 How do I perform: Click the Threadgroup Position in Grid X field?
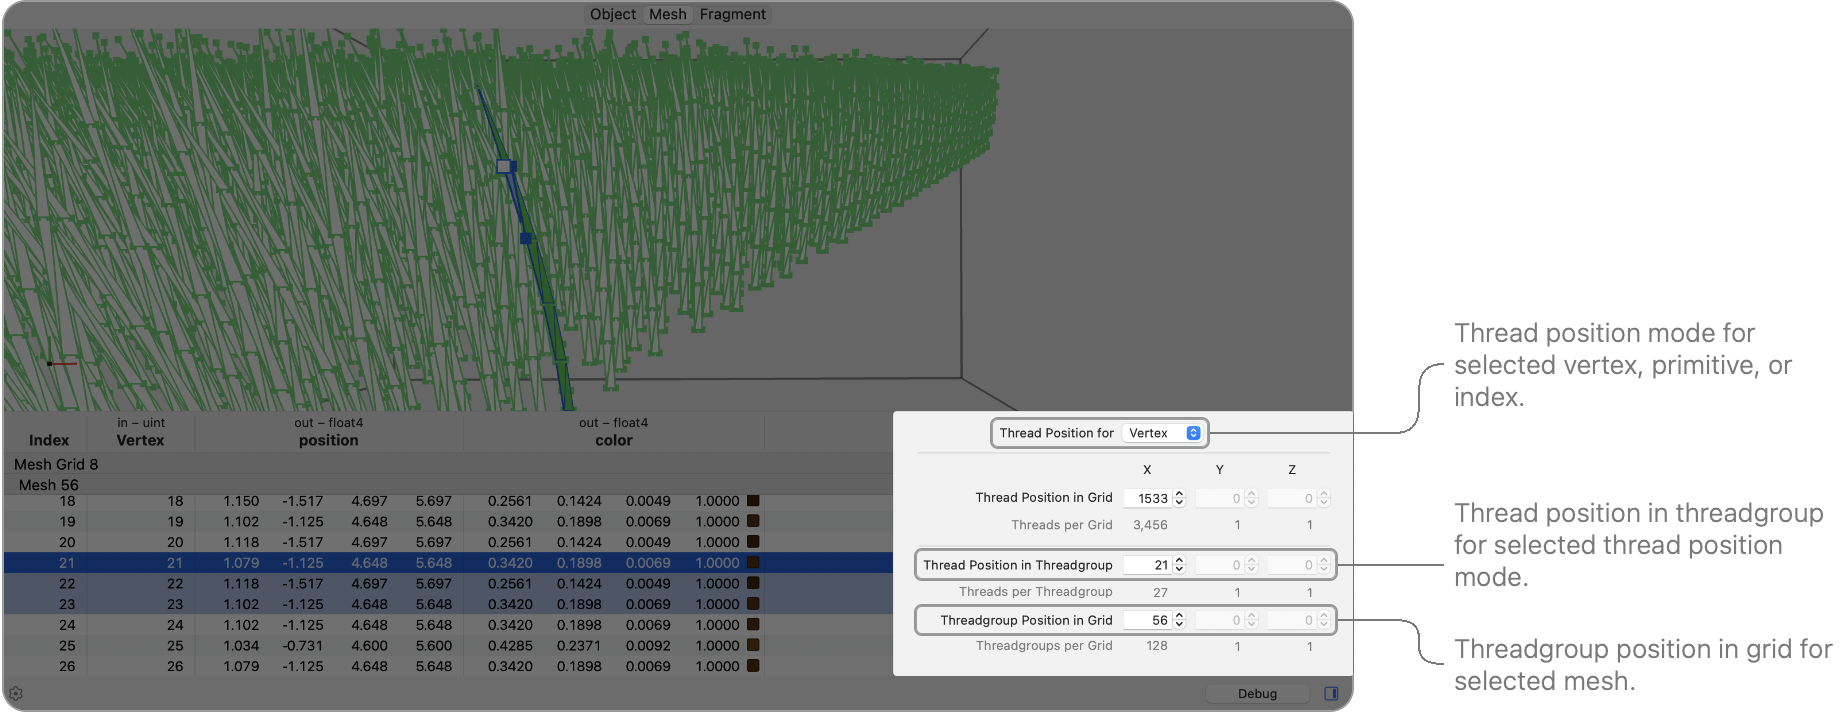(1146, 620)
